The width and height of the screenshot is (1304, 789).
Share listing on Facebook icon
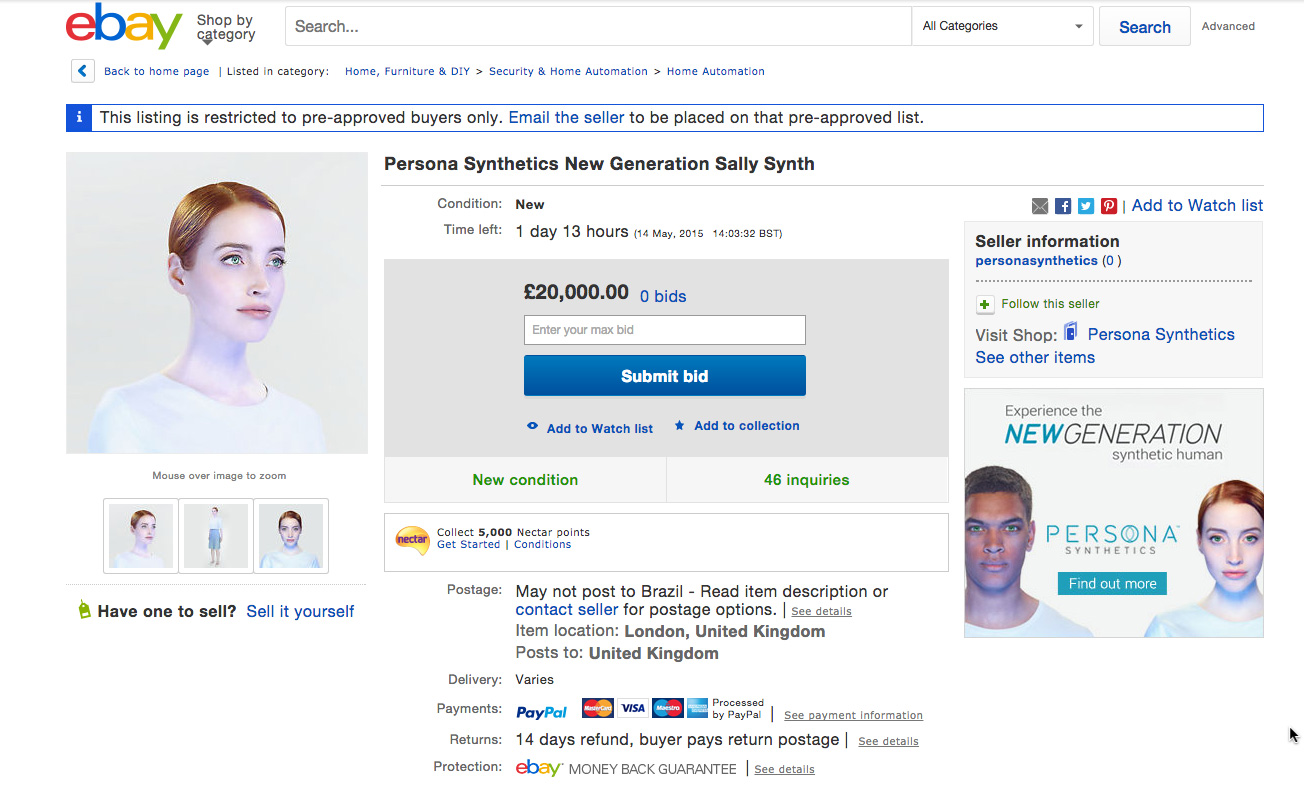tap(1063, 206)
